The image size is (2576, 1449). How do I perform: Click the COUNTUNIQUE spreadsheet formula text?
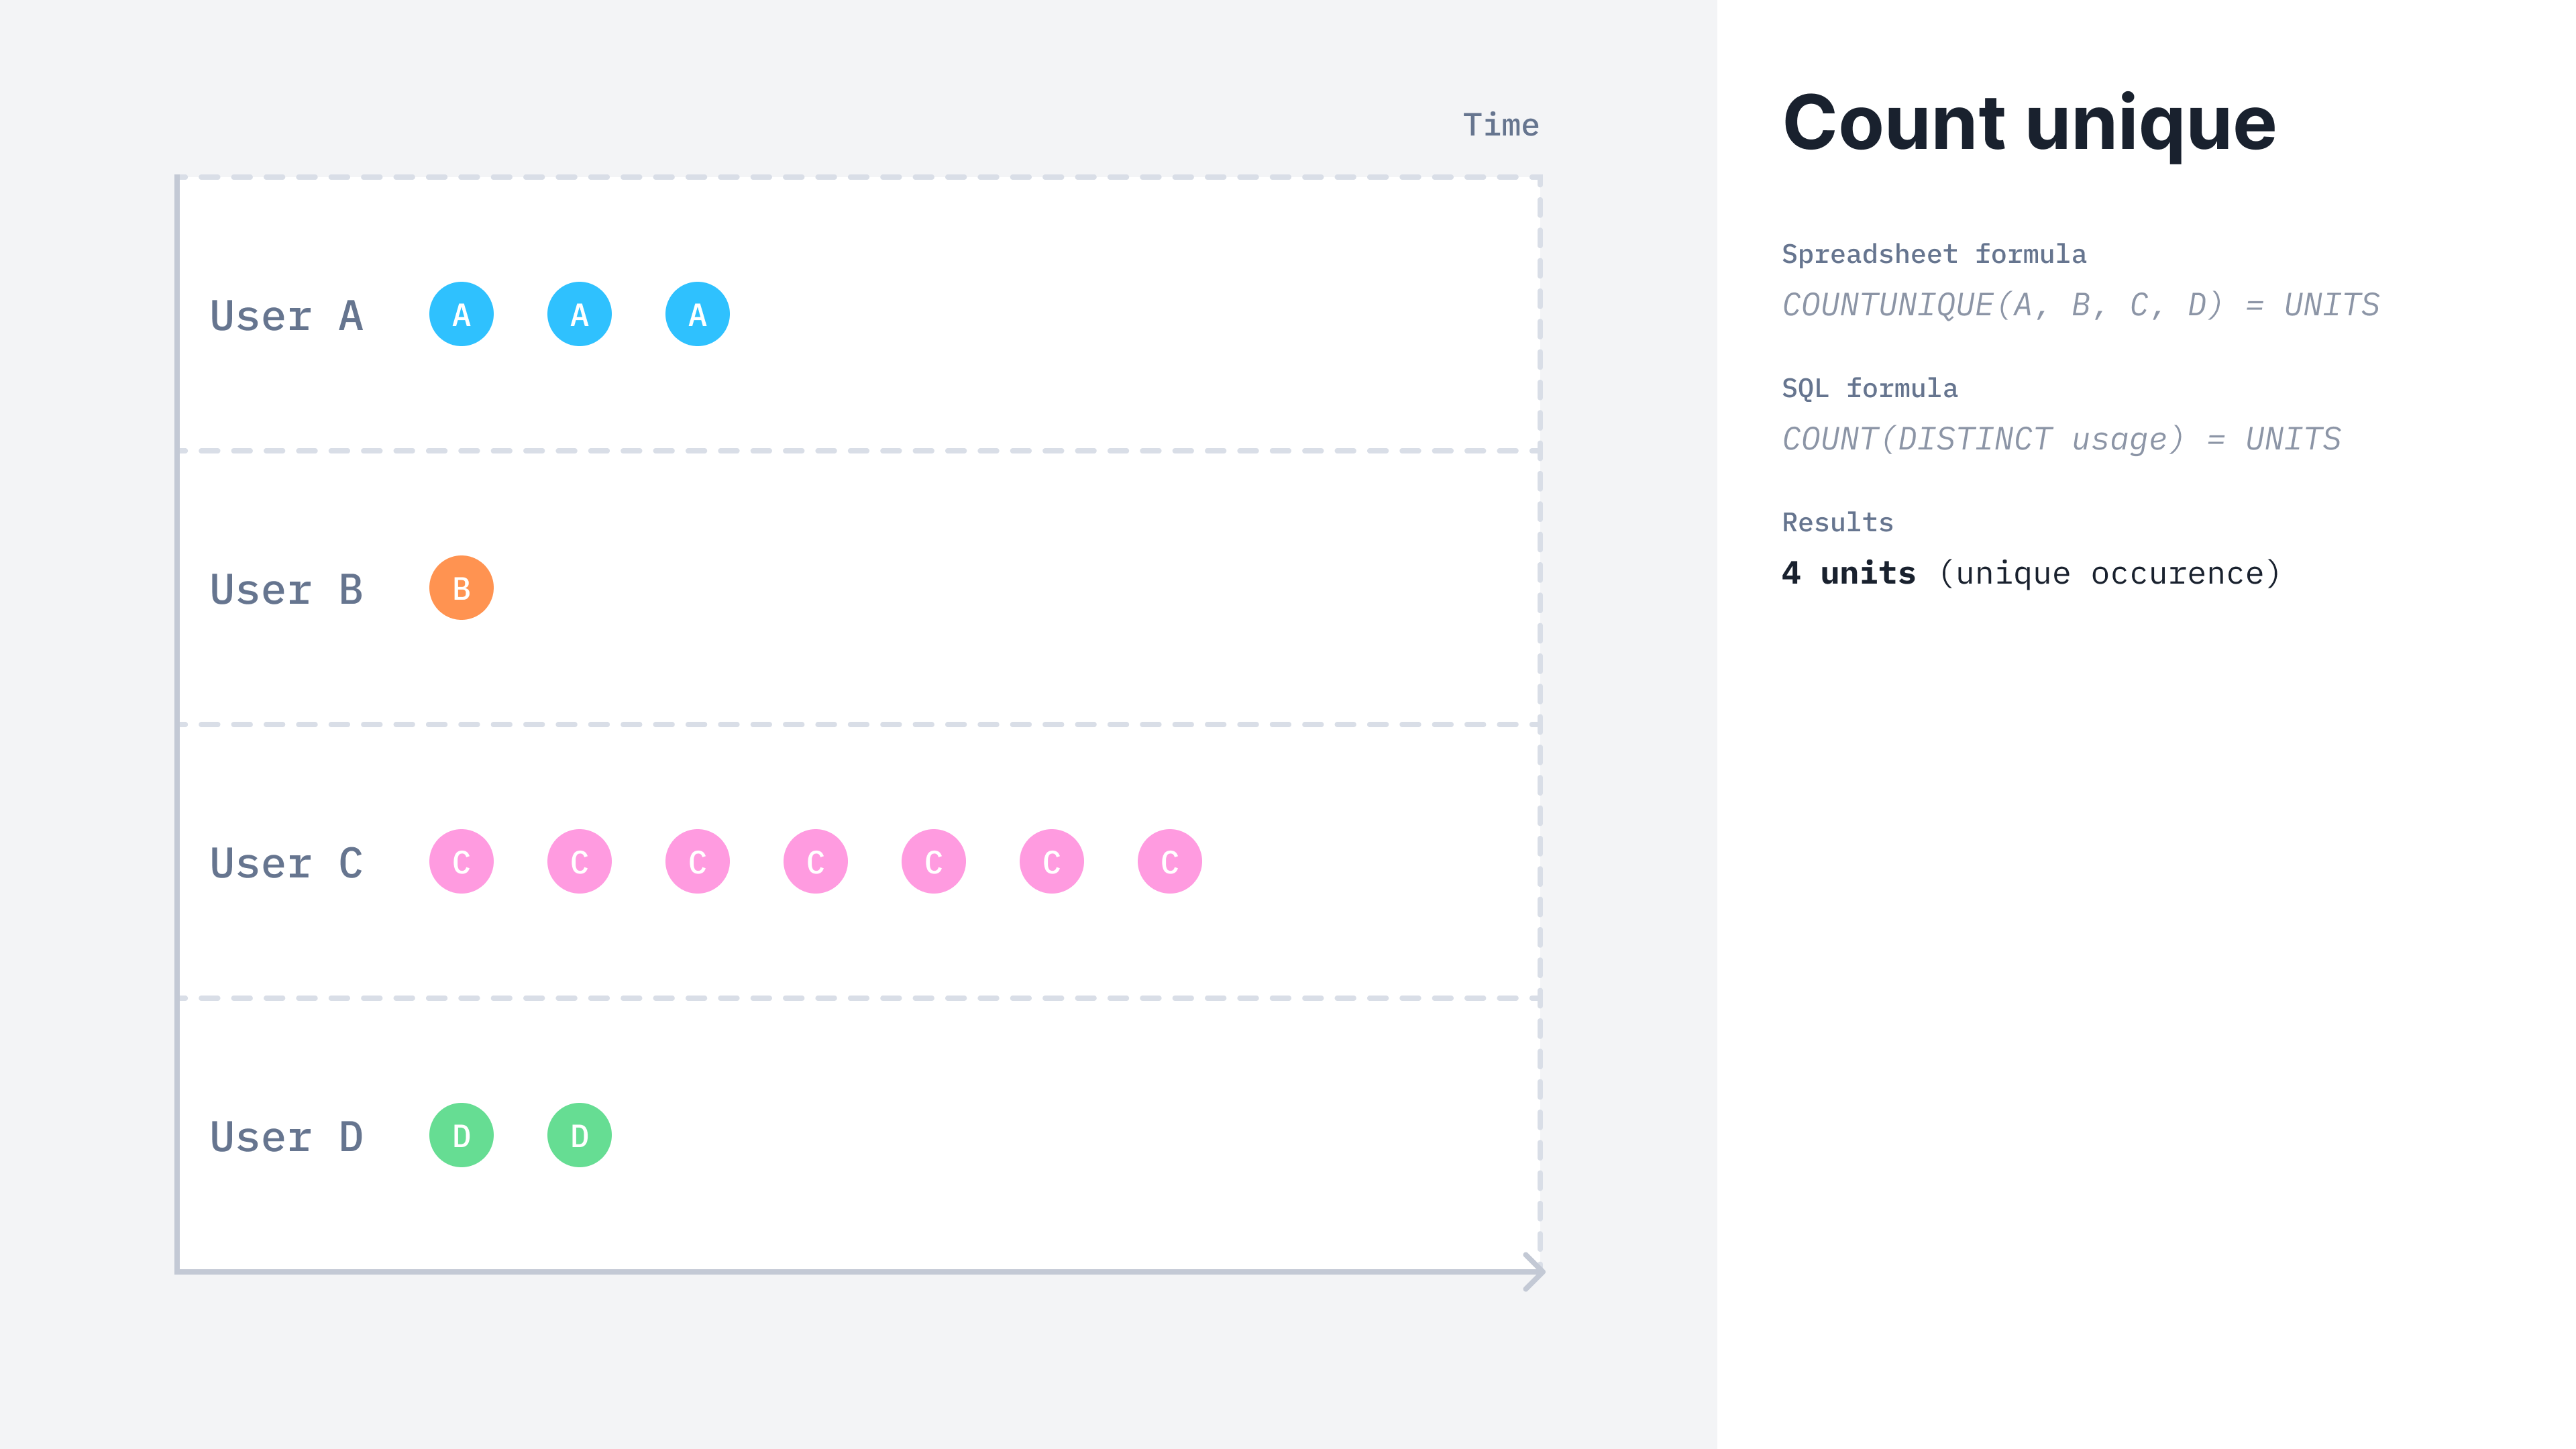[x=2080, y=305]
